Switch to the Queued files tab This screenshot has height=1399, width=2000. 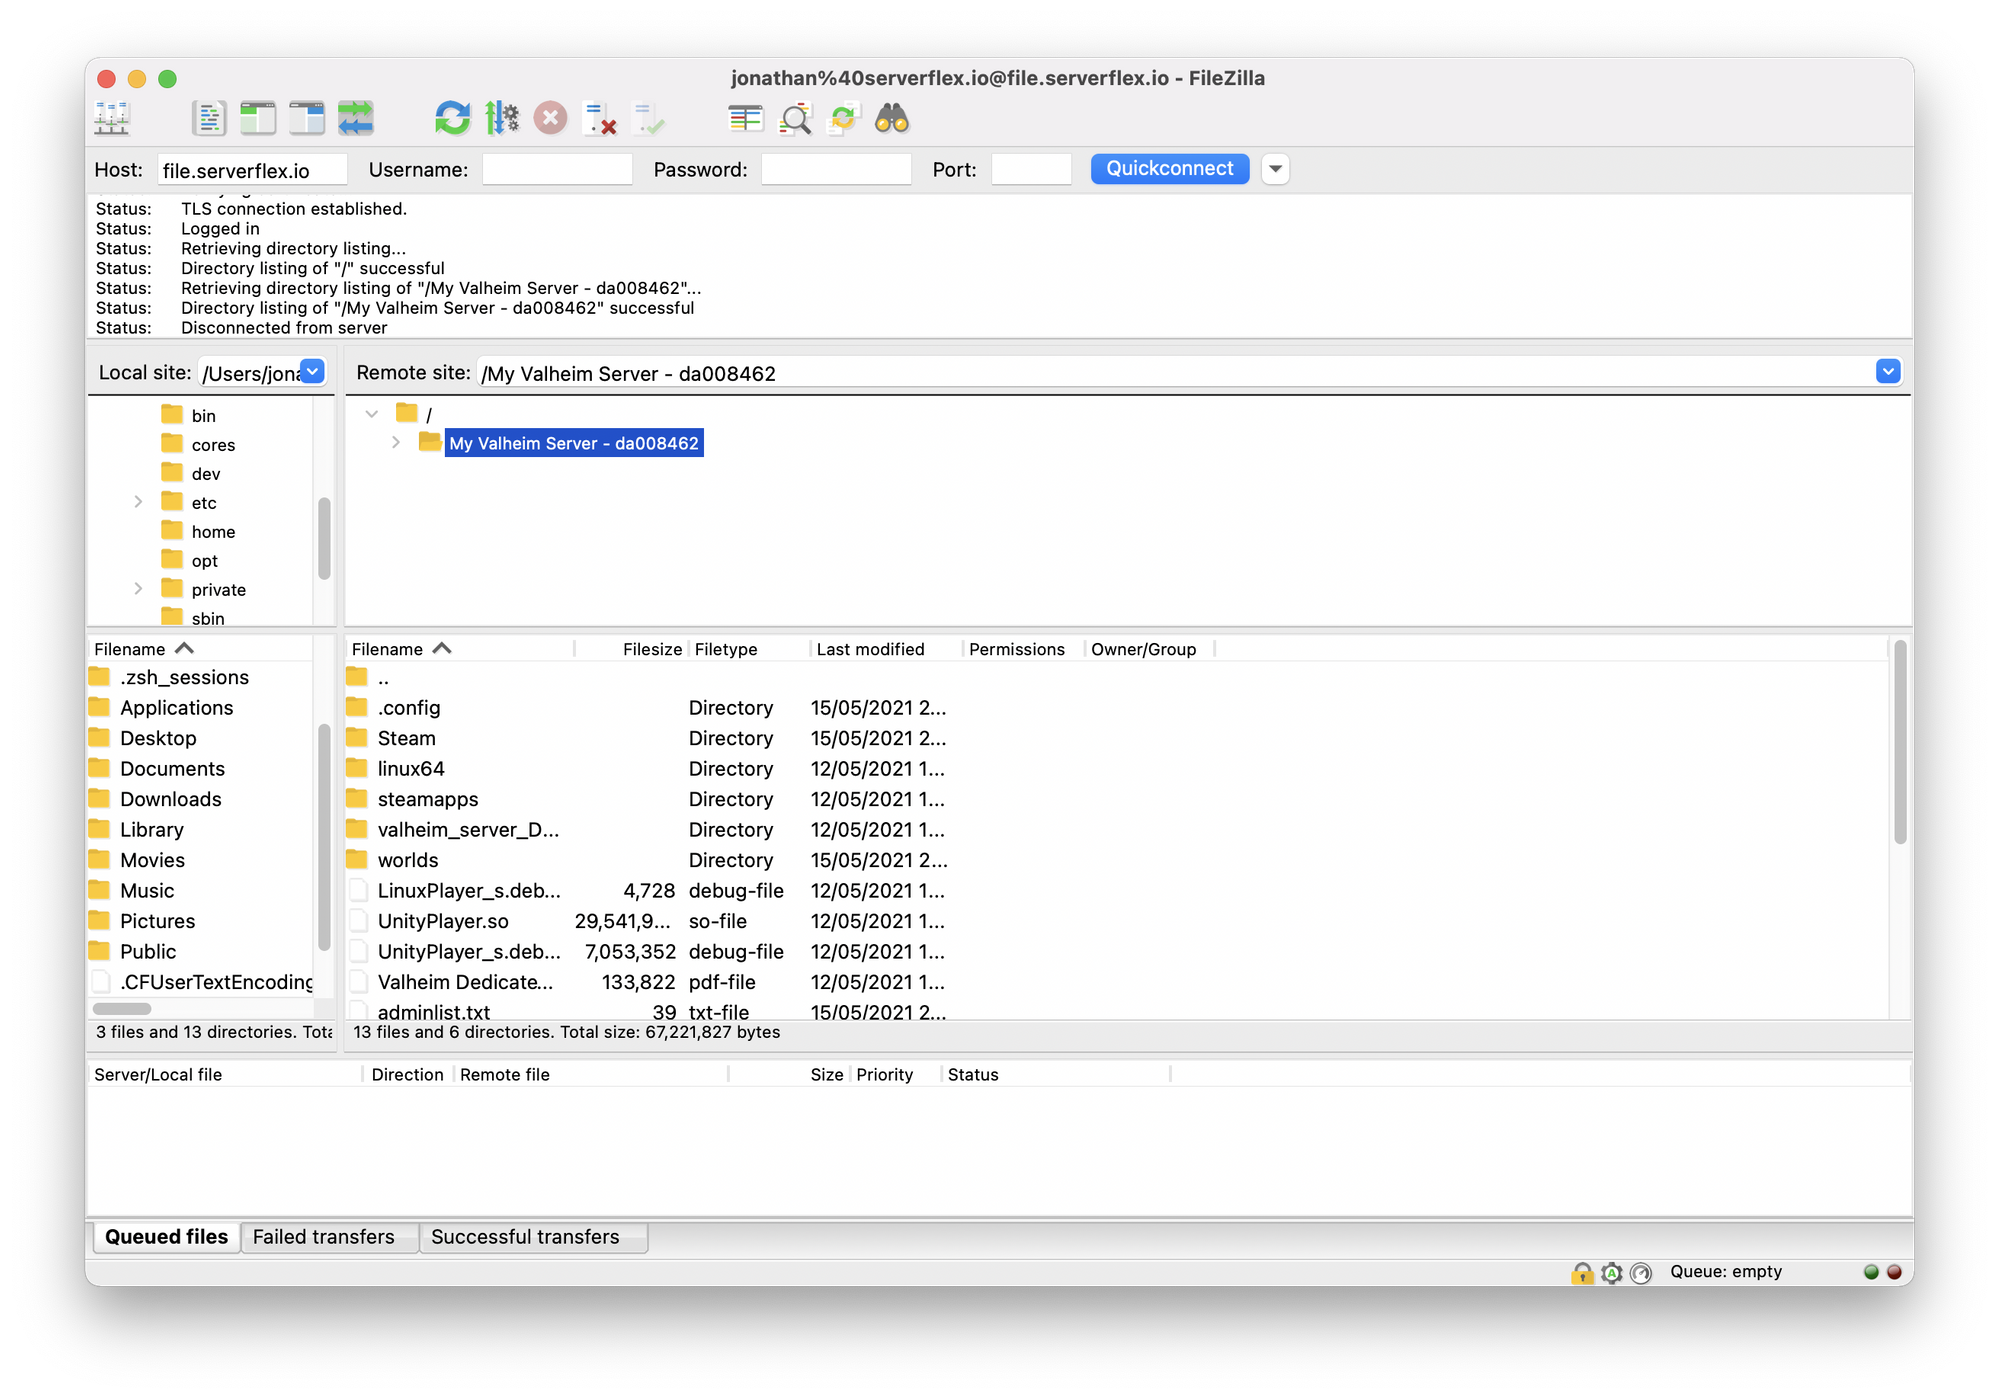tap(166, 1237)
